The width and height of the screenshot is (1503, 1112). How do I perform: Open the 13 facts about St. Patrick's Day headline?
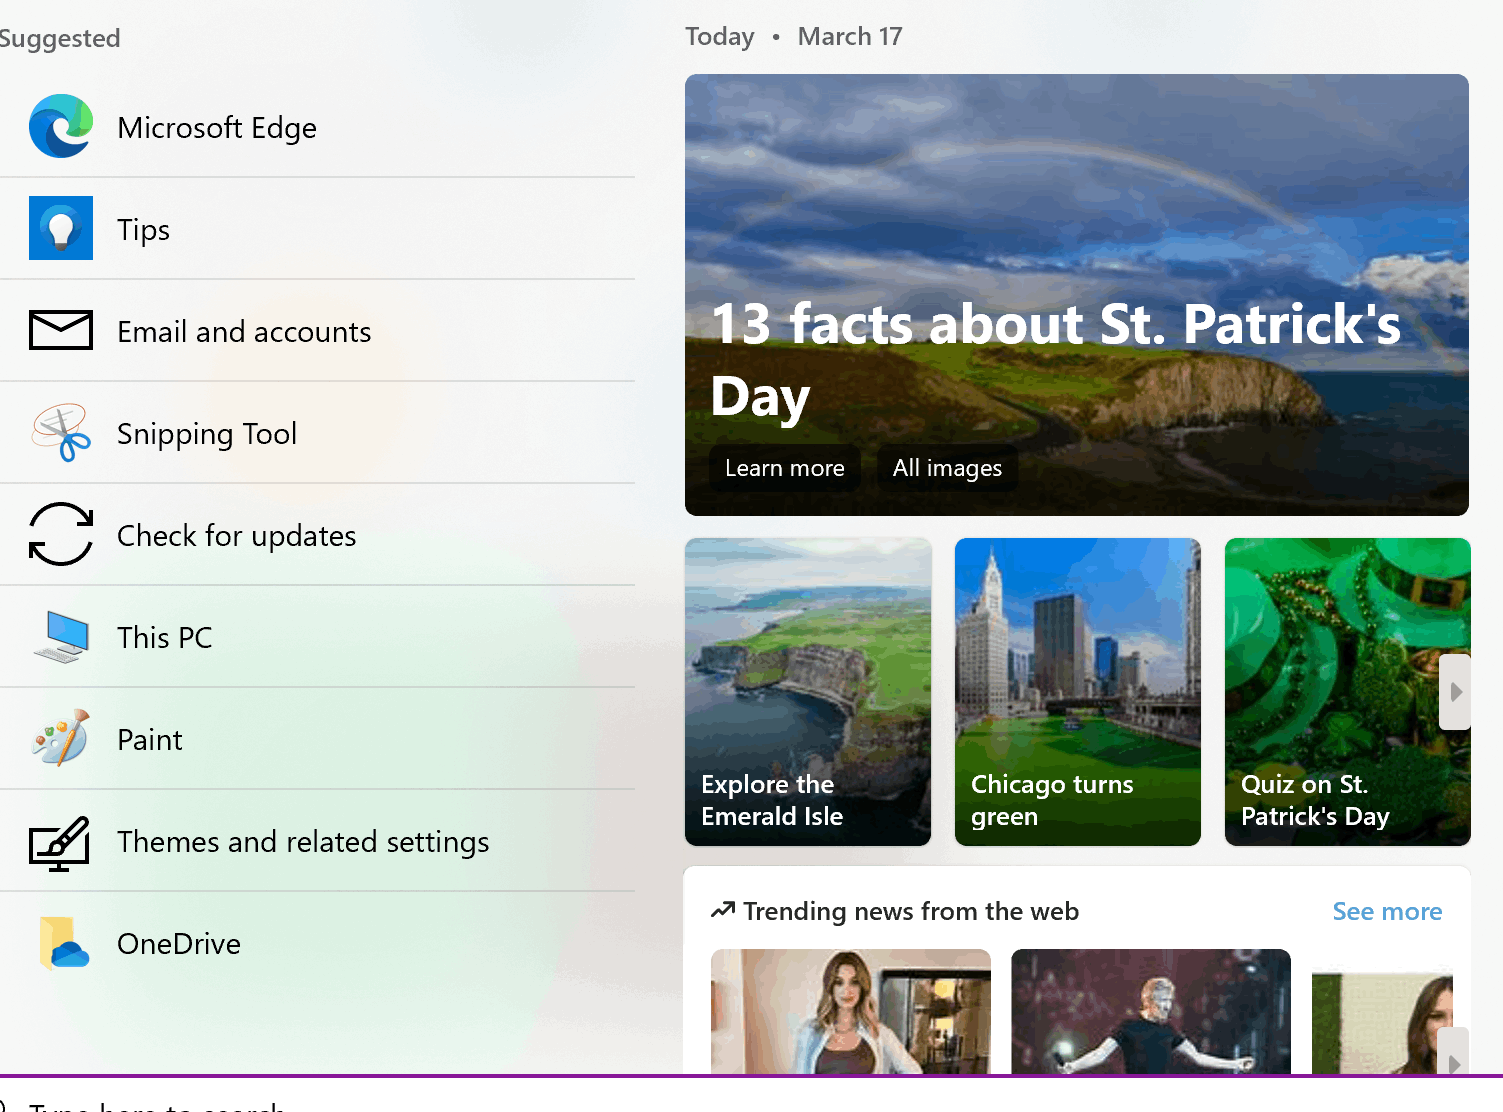(x=1056, y=360)
